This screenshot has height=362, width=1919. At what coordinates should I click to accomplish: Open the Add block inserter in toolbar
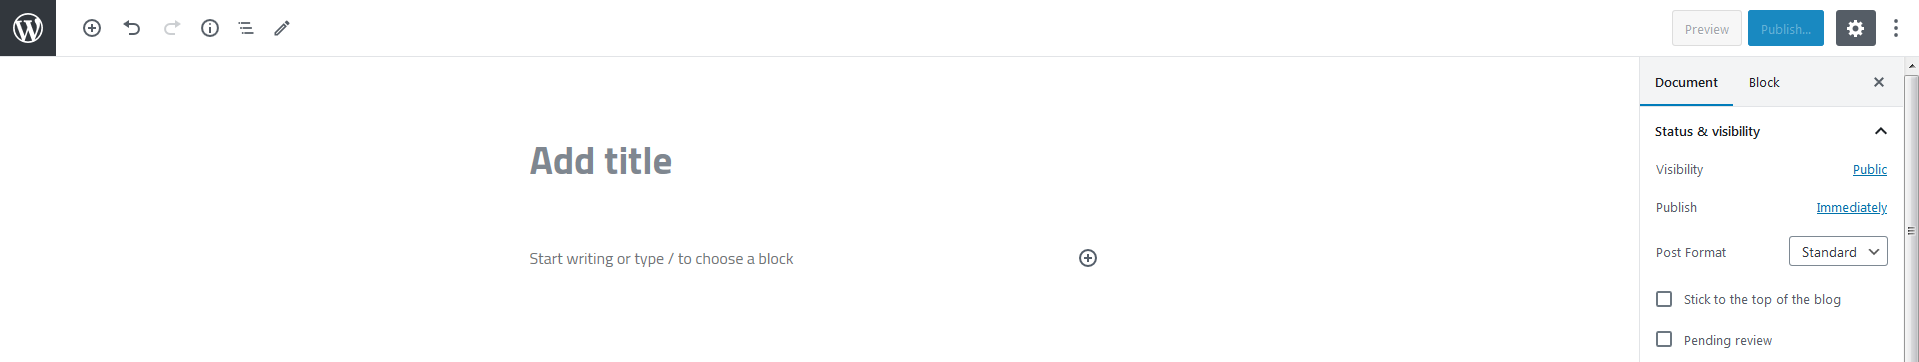pyautogui.click(x=92, y=28)
